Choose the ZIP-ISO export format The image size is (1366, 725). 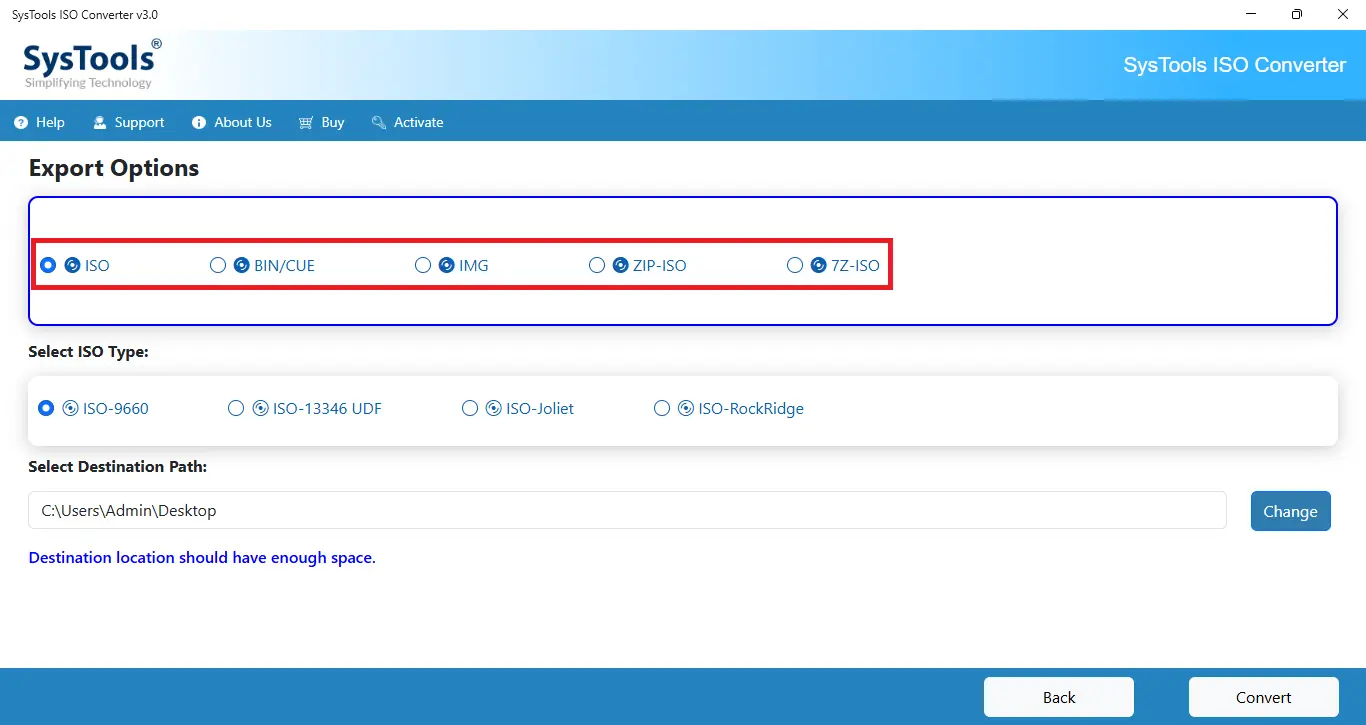[x=597, y=265]
